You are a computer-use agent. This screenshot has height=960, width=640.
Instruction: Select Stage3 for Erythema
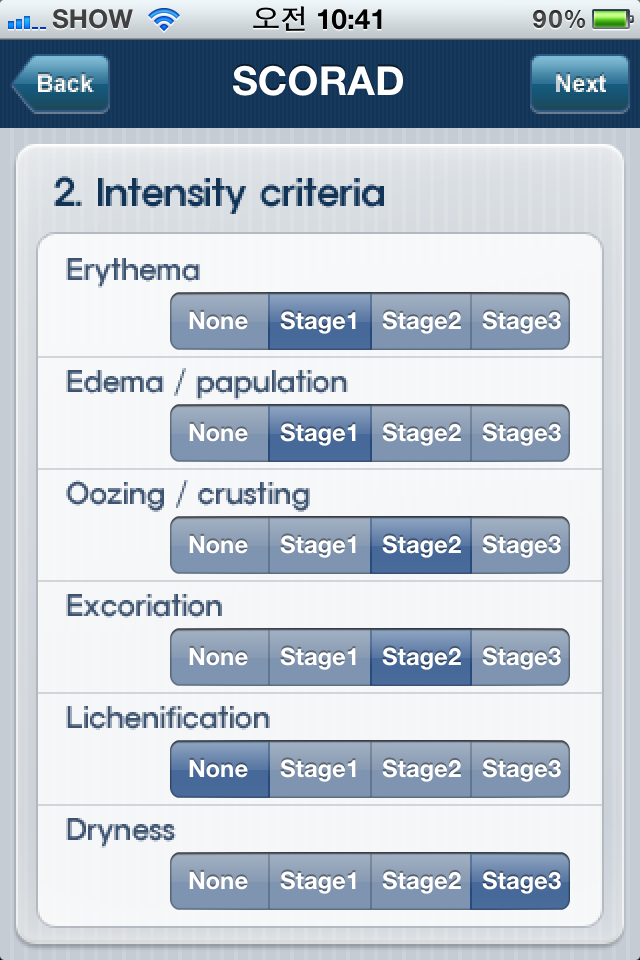tap(520, 322)
